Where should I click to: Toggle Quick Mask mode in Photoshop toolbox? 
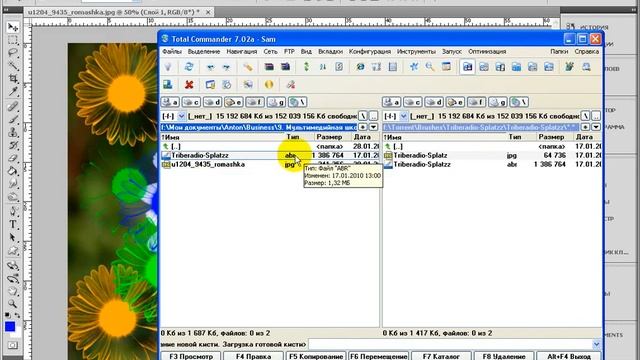point(13,345)
